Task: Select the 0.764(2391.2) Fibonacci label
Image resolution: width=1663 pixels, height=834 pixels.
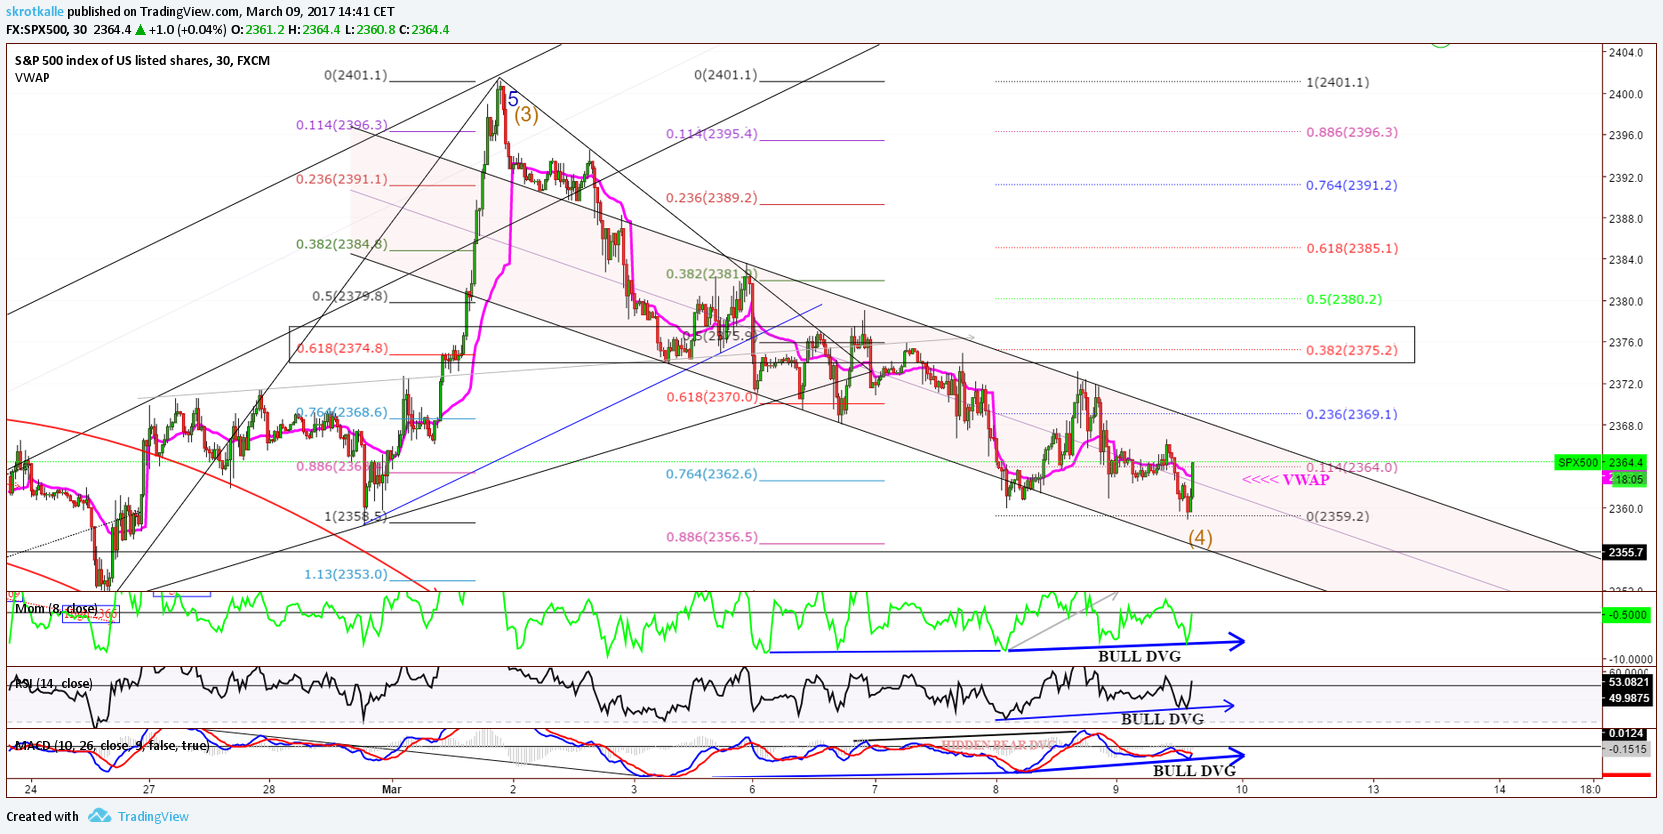Action: tap(1352, 185)
